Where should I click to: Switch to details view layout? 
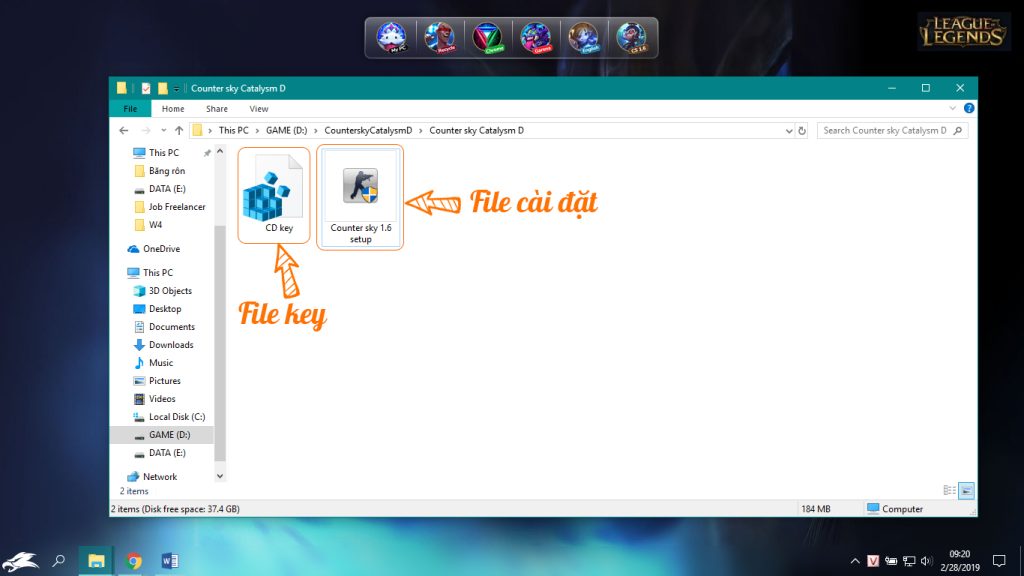pos(950,490)
